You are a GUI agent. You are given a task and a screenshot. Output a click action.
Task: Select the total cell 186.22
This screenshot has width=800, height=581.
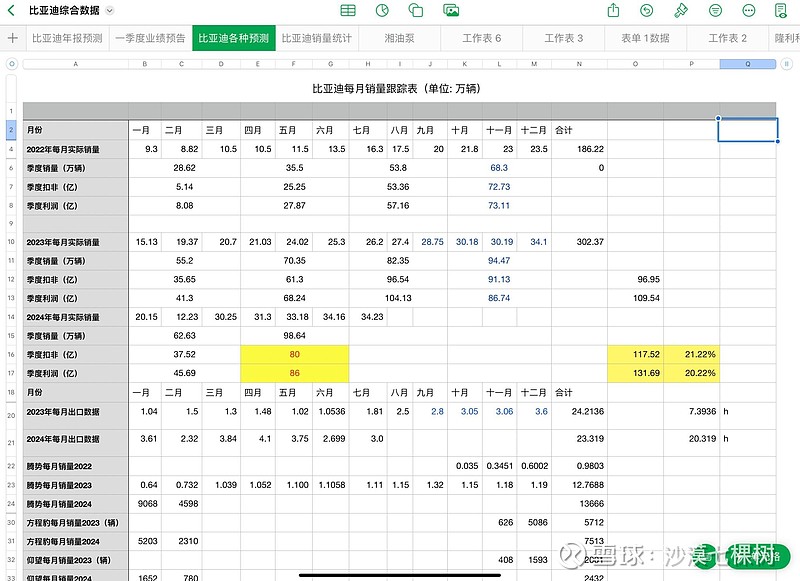(579, 149)
